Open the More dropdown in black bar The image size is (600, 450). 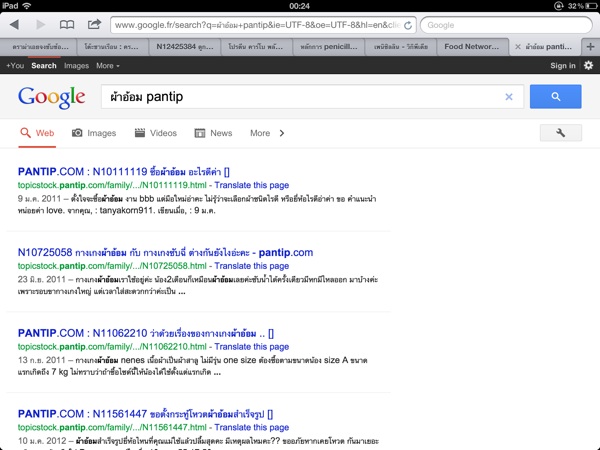click(108, 66)
